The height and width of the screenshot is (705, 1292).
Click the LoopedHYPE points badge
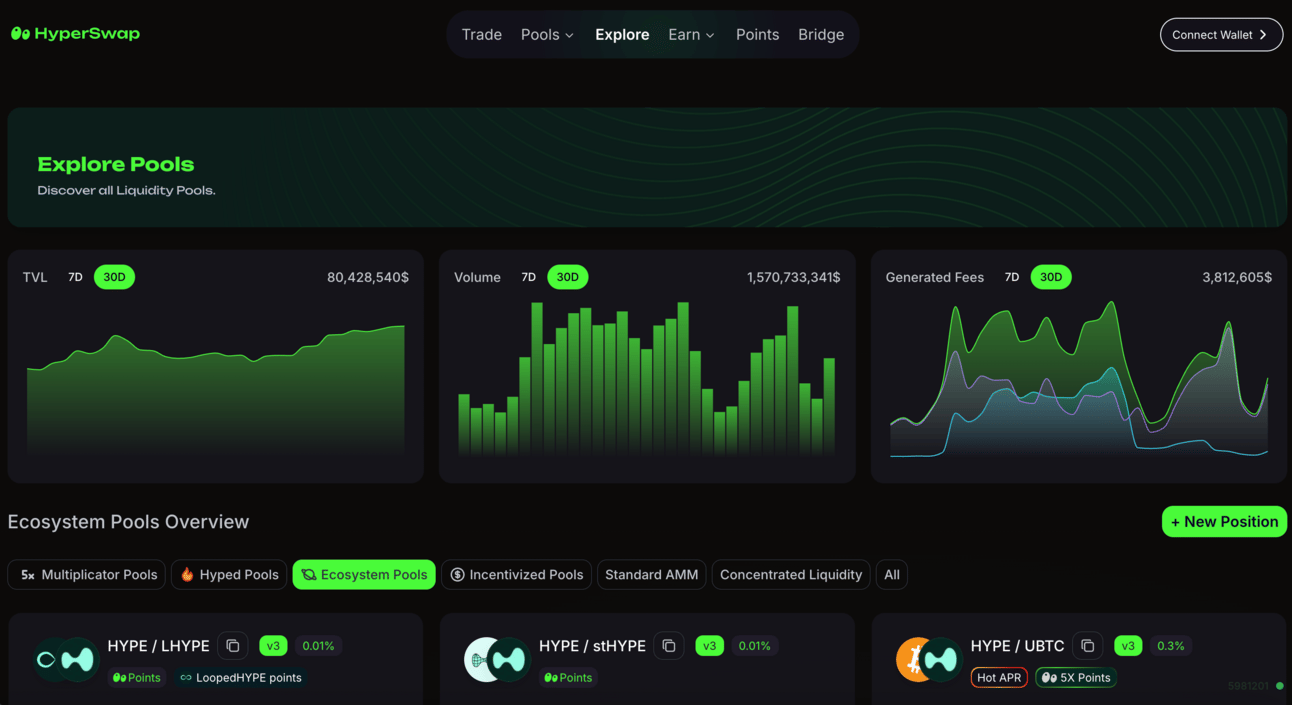241,678
